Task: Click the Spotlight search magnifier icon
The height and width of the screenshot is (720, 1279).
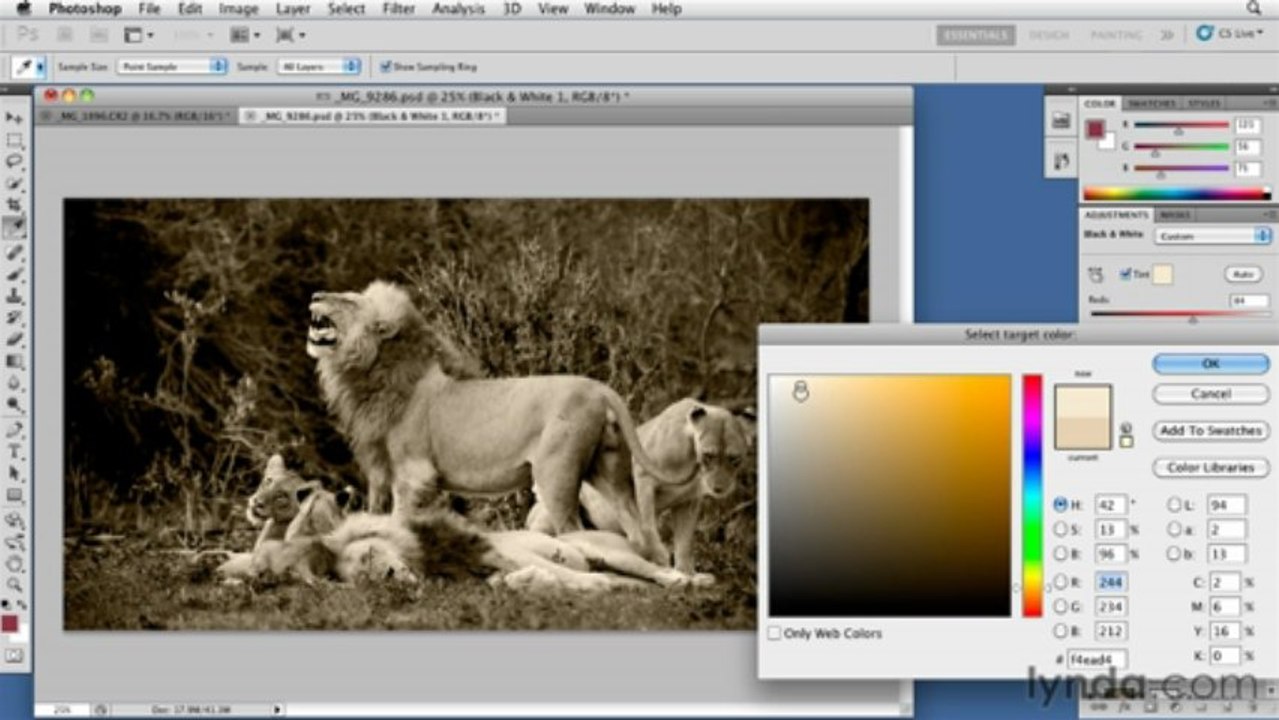Action: pos(1253,9)
